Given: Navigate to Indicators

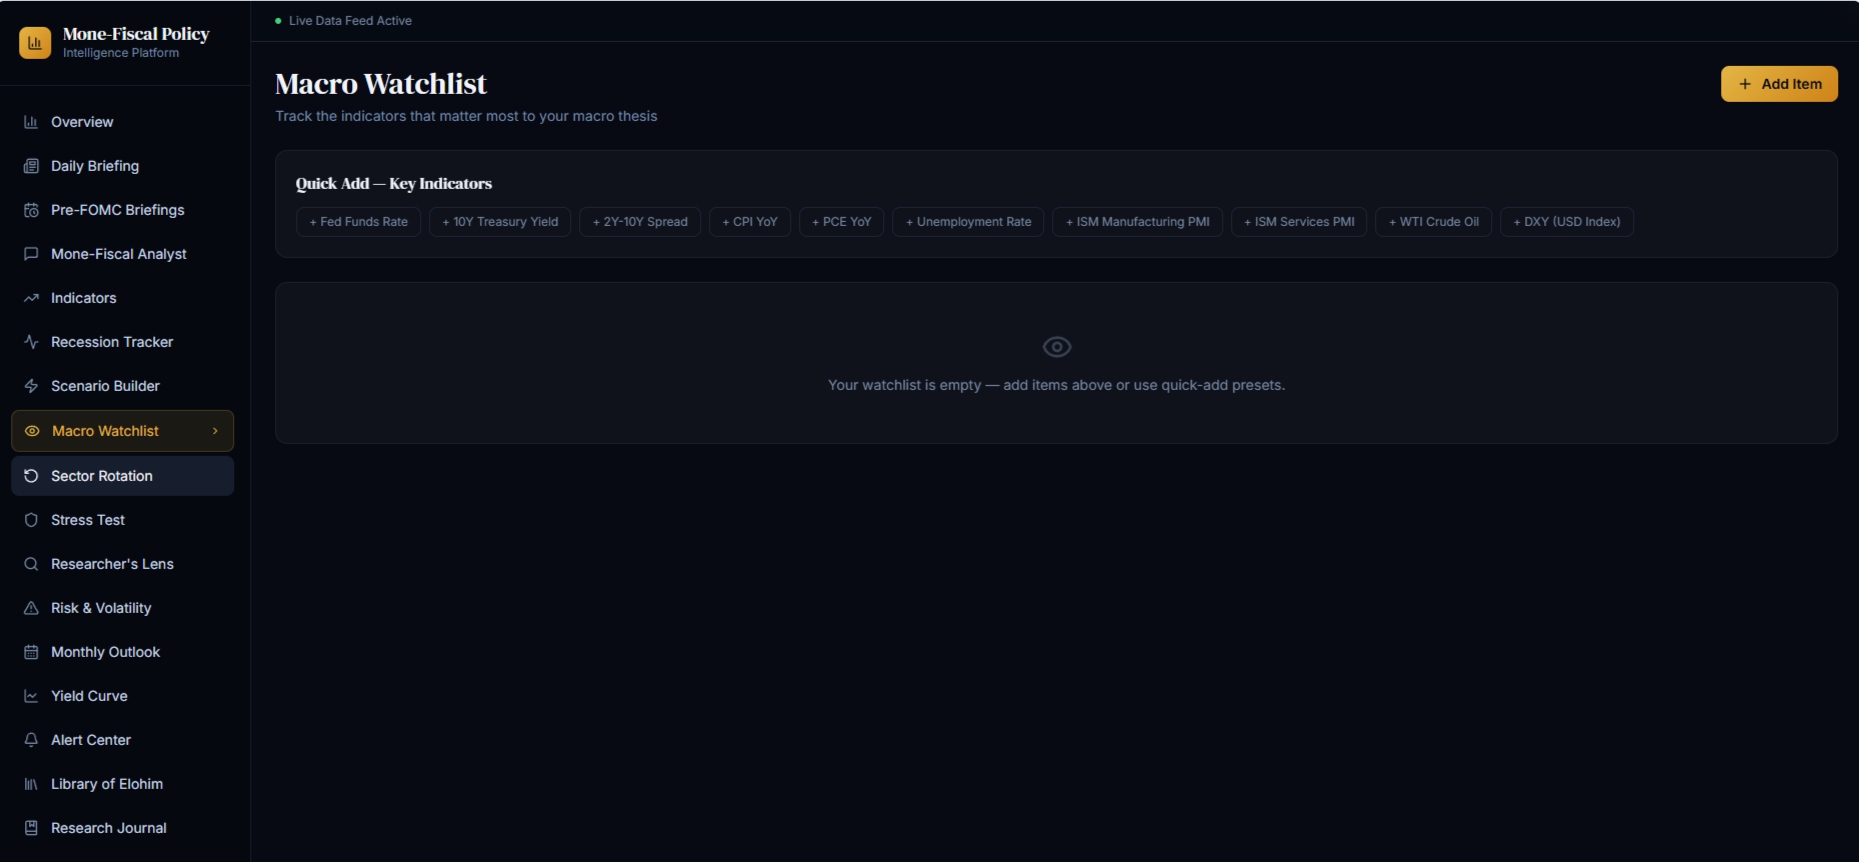Looking at the screenshot, I should (x=122, y=298).
